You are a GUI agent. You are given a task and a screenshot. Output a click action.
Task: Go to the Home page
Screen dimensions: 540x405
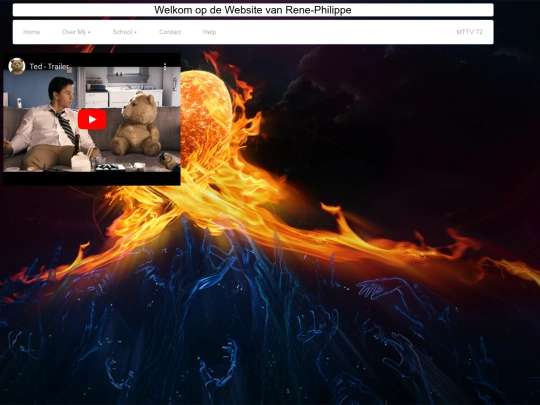click(x=31, y=32)
